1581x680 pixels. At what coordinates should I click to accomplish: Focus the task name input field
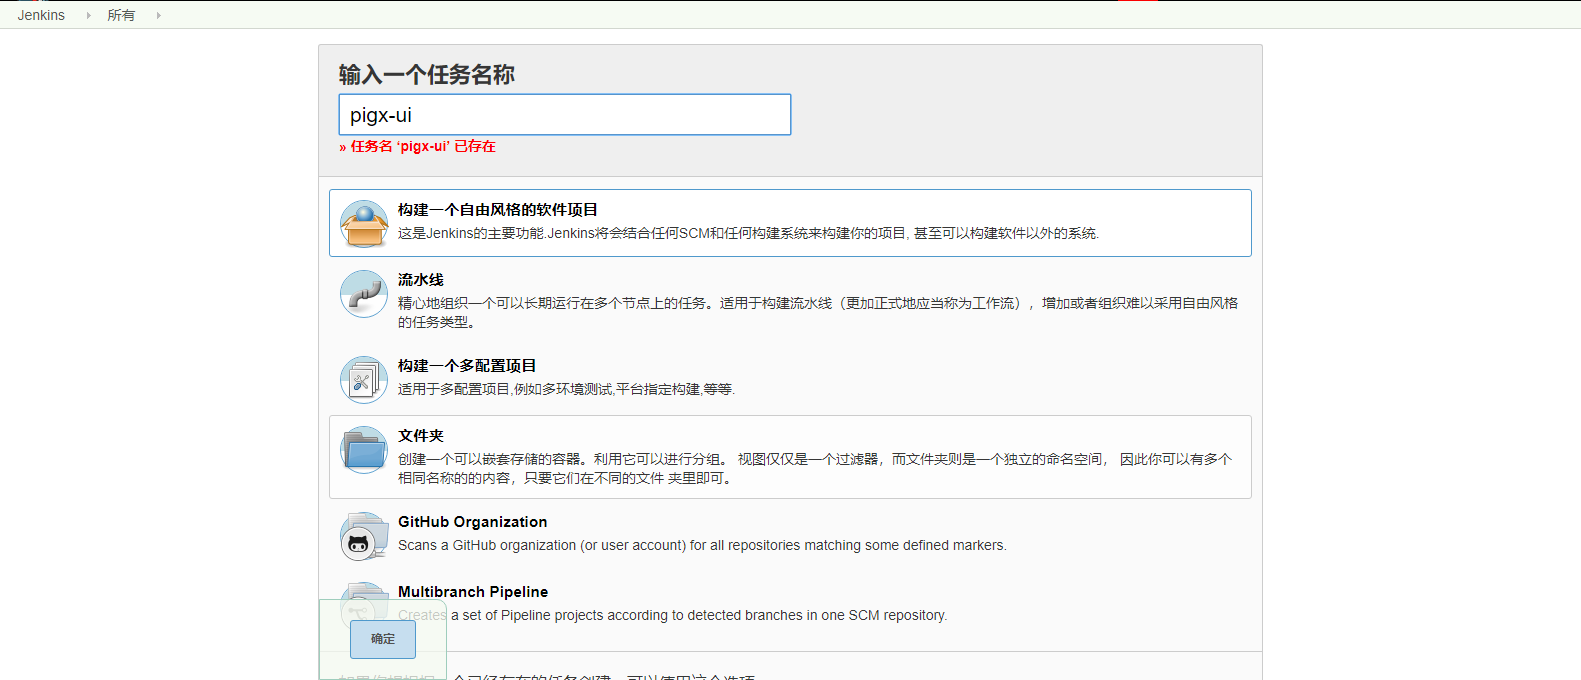pos(565,115)
